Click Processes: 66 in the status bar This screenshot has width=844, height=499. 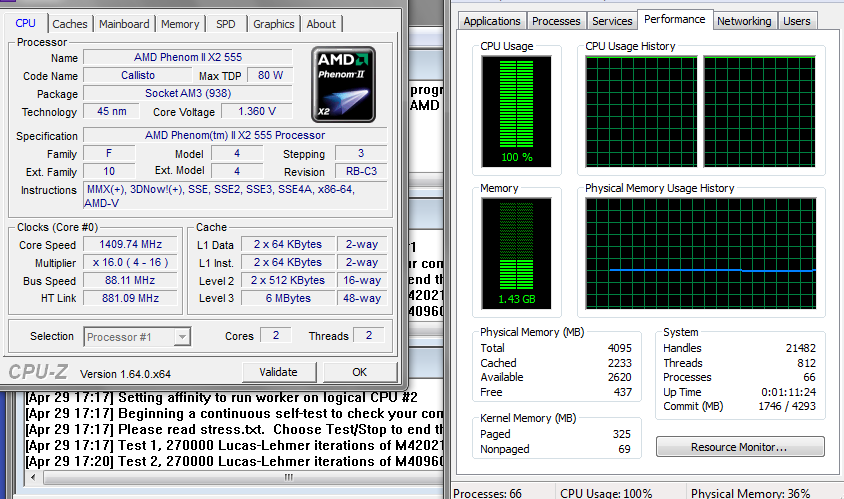click(x=487, y=493)
